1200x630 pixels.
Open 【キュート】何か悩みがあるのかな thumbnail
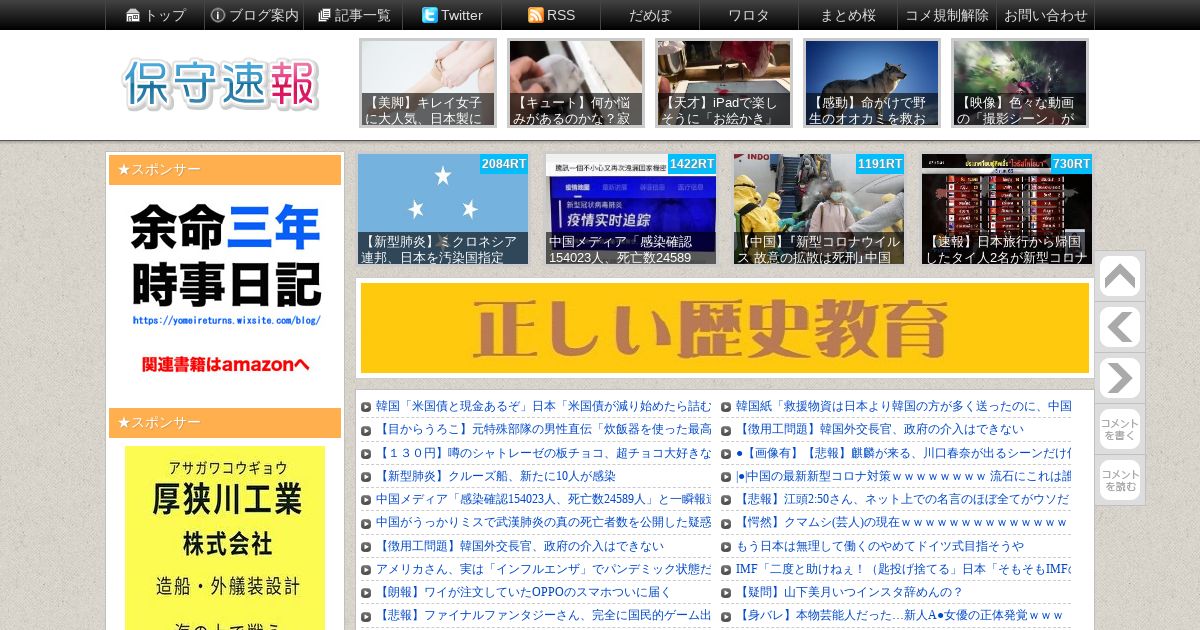tap(576, 83)
